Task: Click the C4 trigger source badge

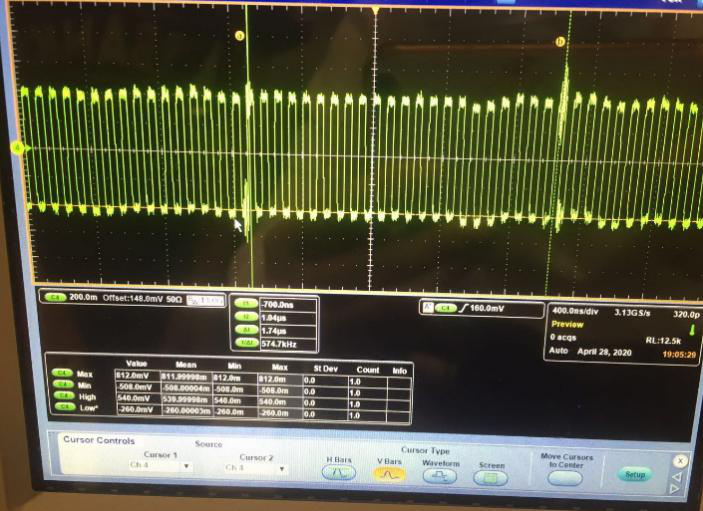Action: (445, 308)
